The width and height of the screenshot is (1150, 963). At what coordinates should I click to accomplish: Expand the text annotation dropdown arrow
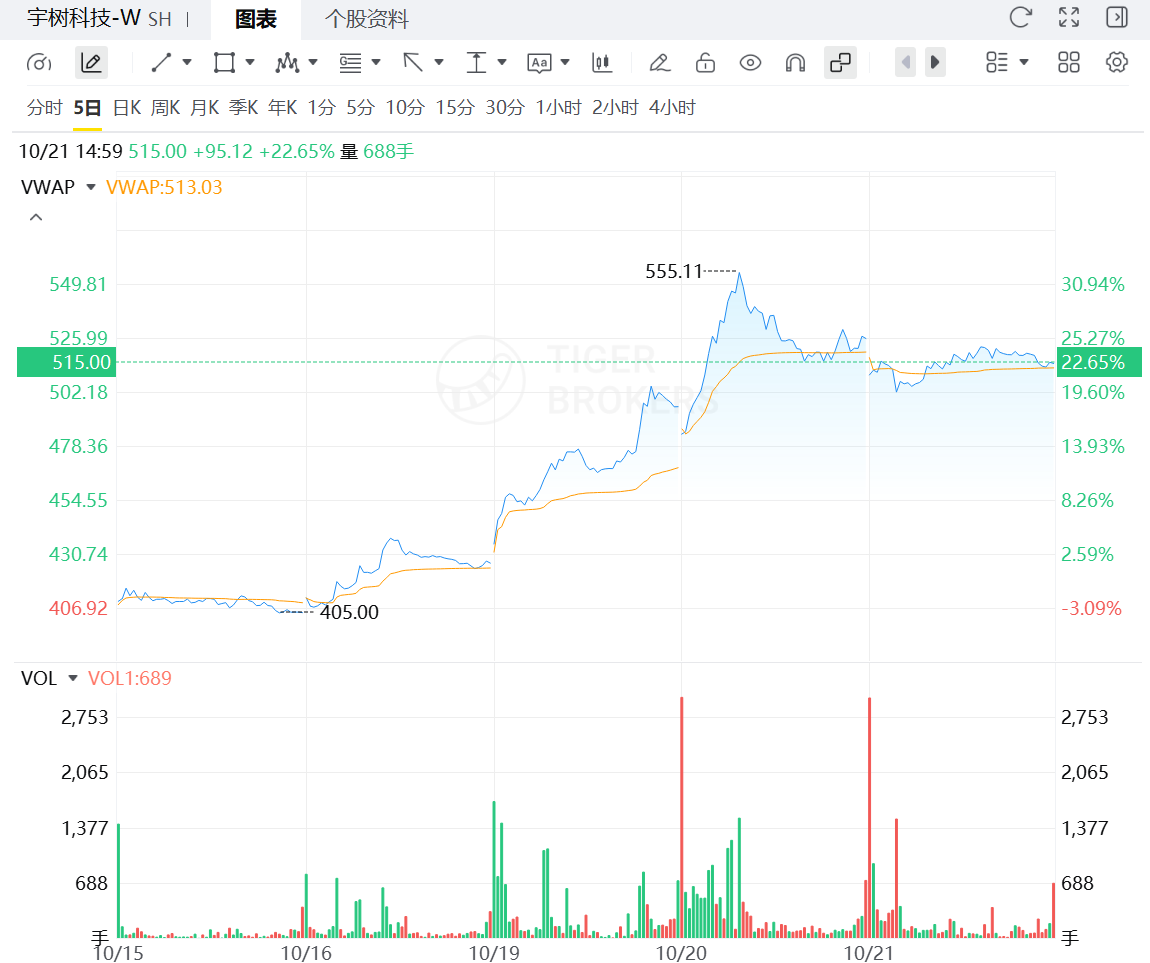[565, 62]
